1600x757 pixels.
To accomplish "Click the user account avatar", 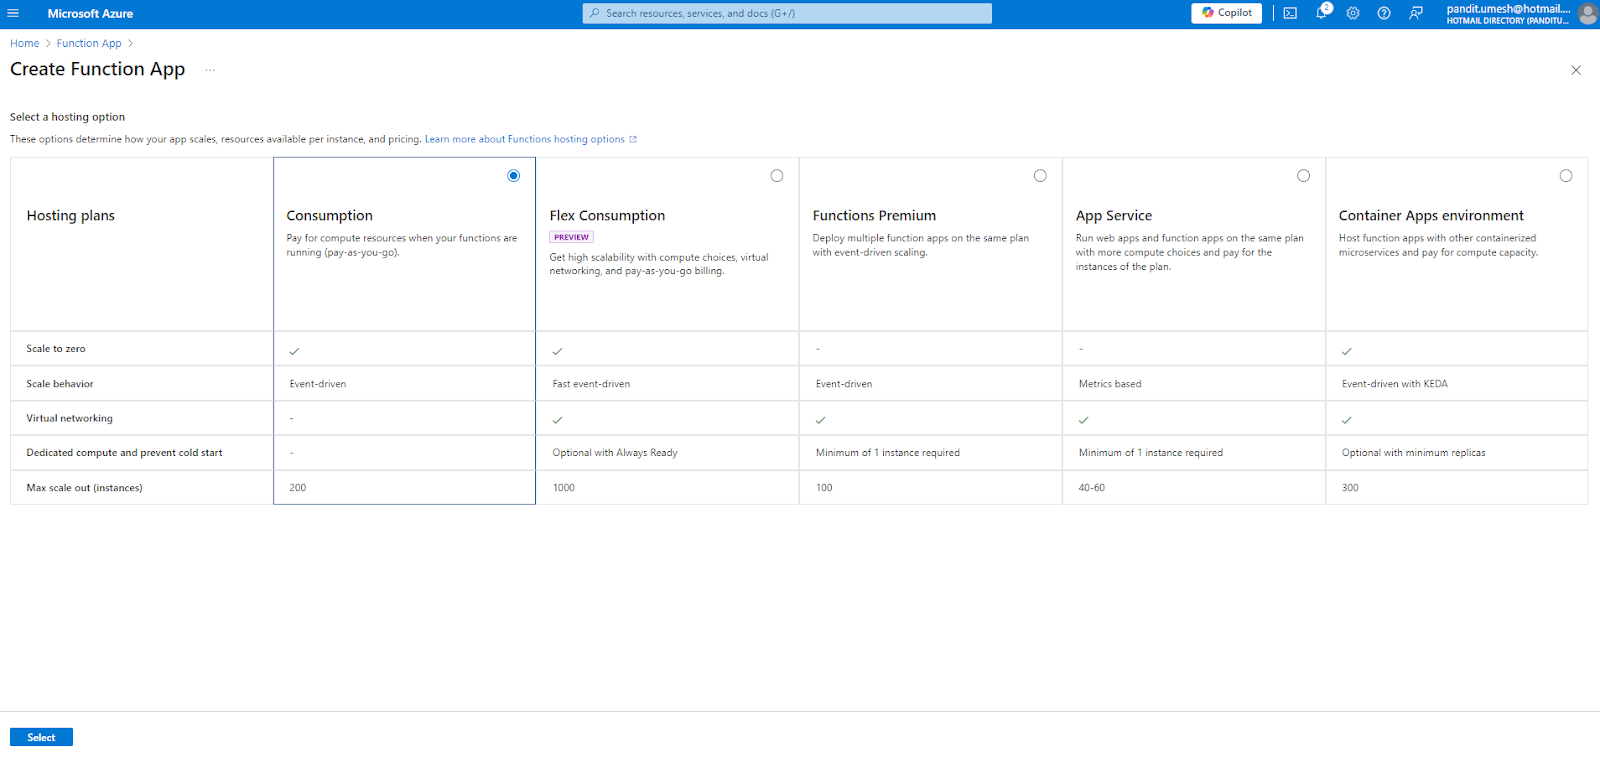I will (1588, 14).
